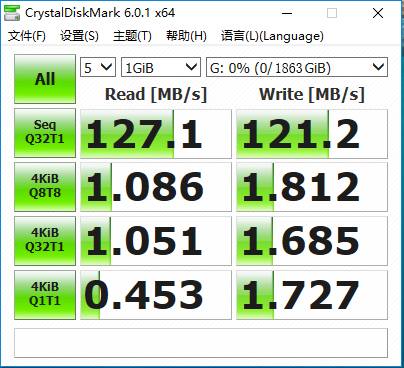
Task: Close the CrystalDiskMark window
Action: click(378, 14)
